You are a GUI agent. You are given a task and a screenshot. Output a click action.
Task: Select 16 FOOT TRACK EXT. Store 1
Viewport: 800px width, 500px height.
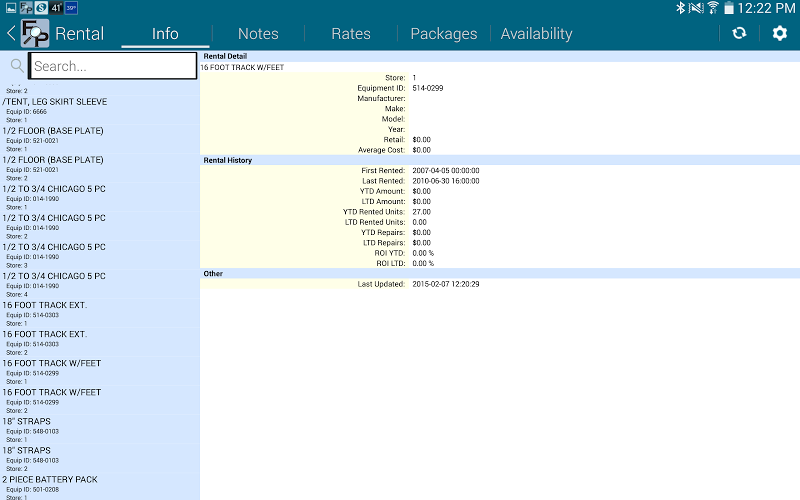pyautogui.click(x=99, y=314)
